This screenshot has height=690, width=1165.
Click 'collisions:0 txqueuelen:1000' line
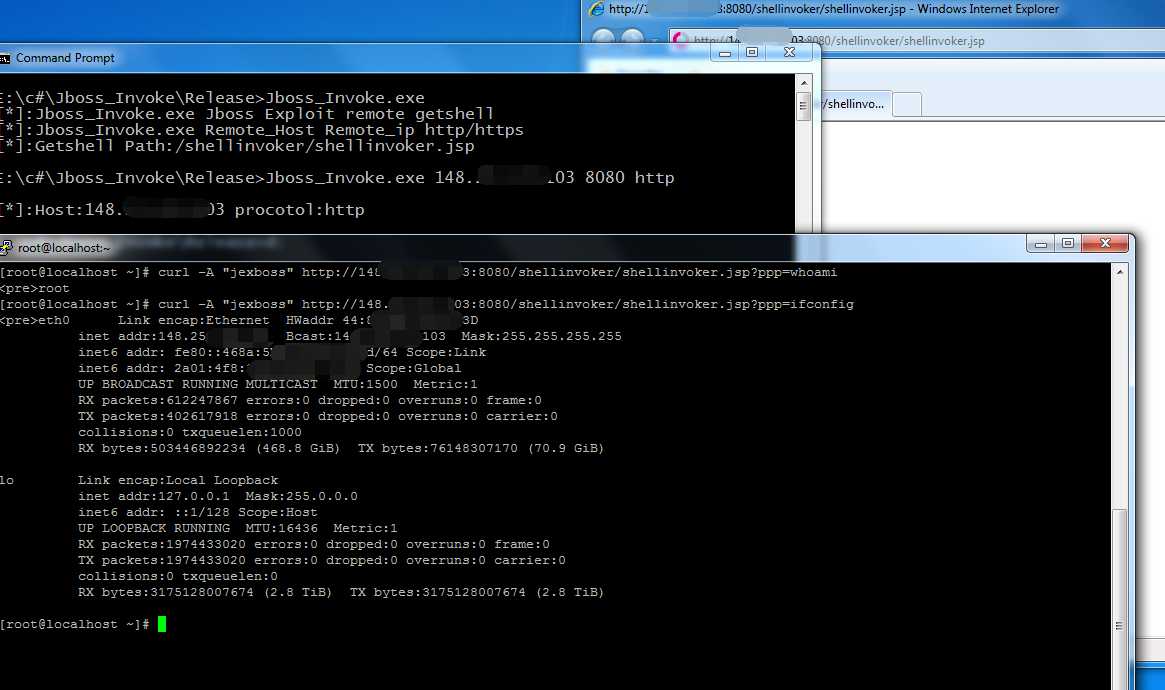coord(189,432)
